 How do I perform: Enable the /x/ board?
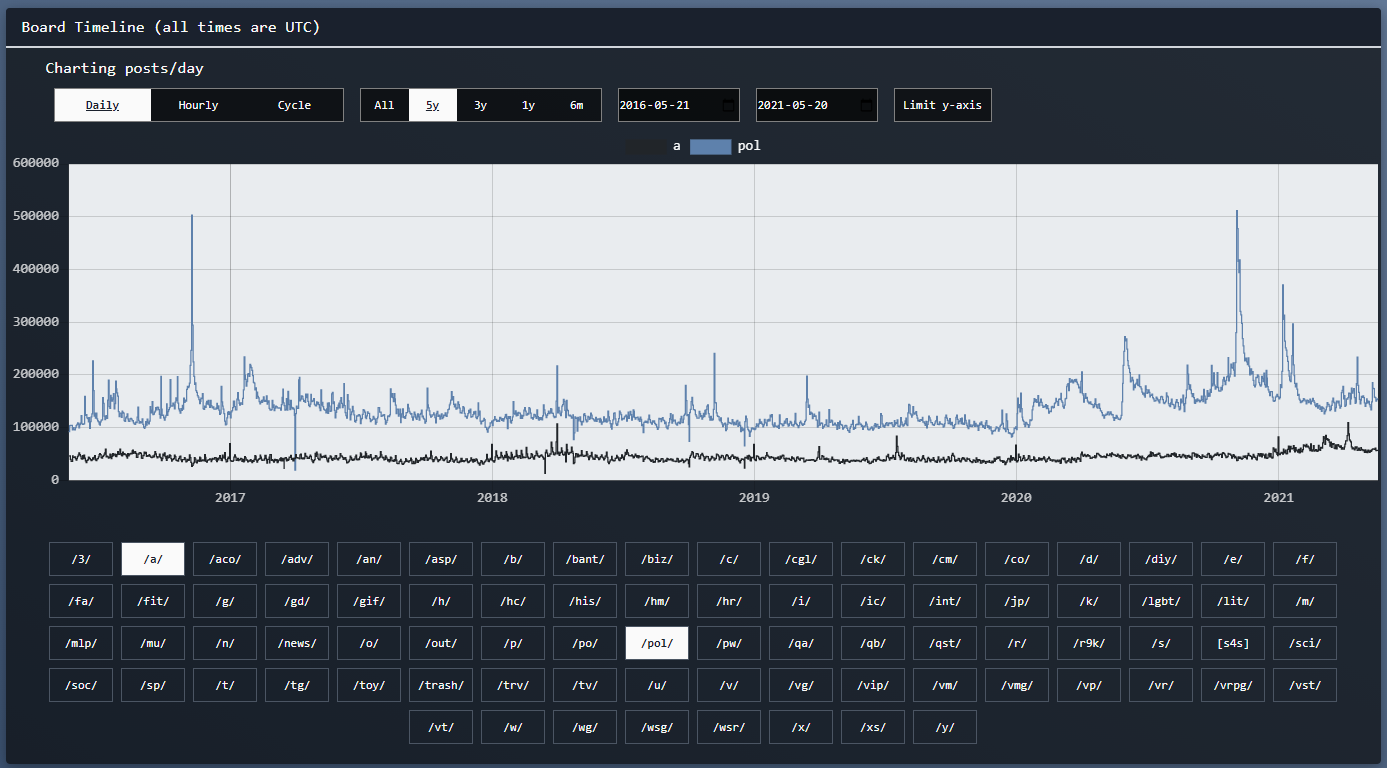[801, 727]
